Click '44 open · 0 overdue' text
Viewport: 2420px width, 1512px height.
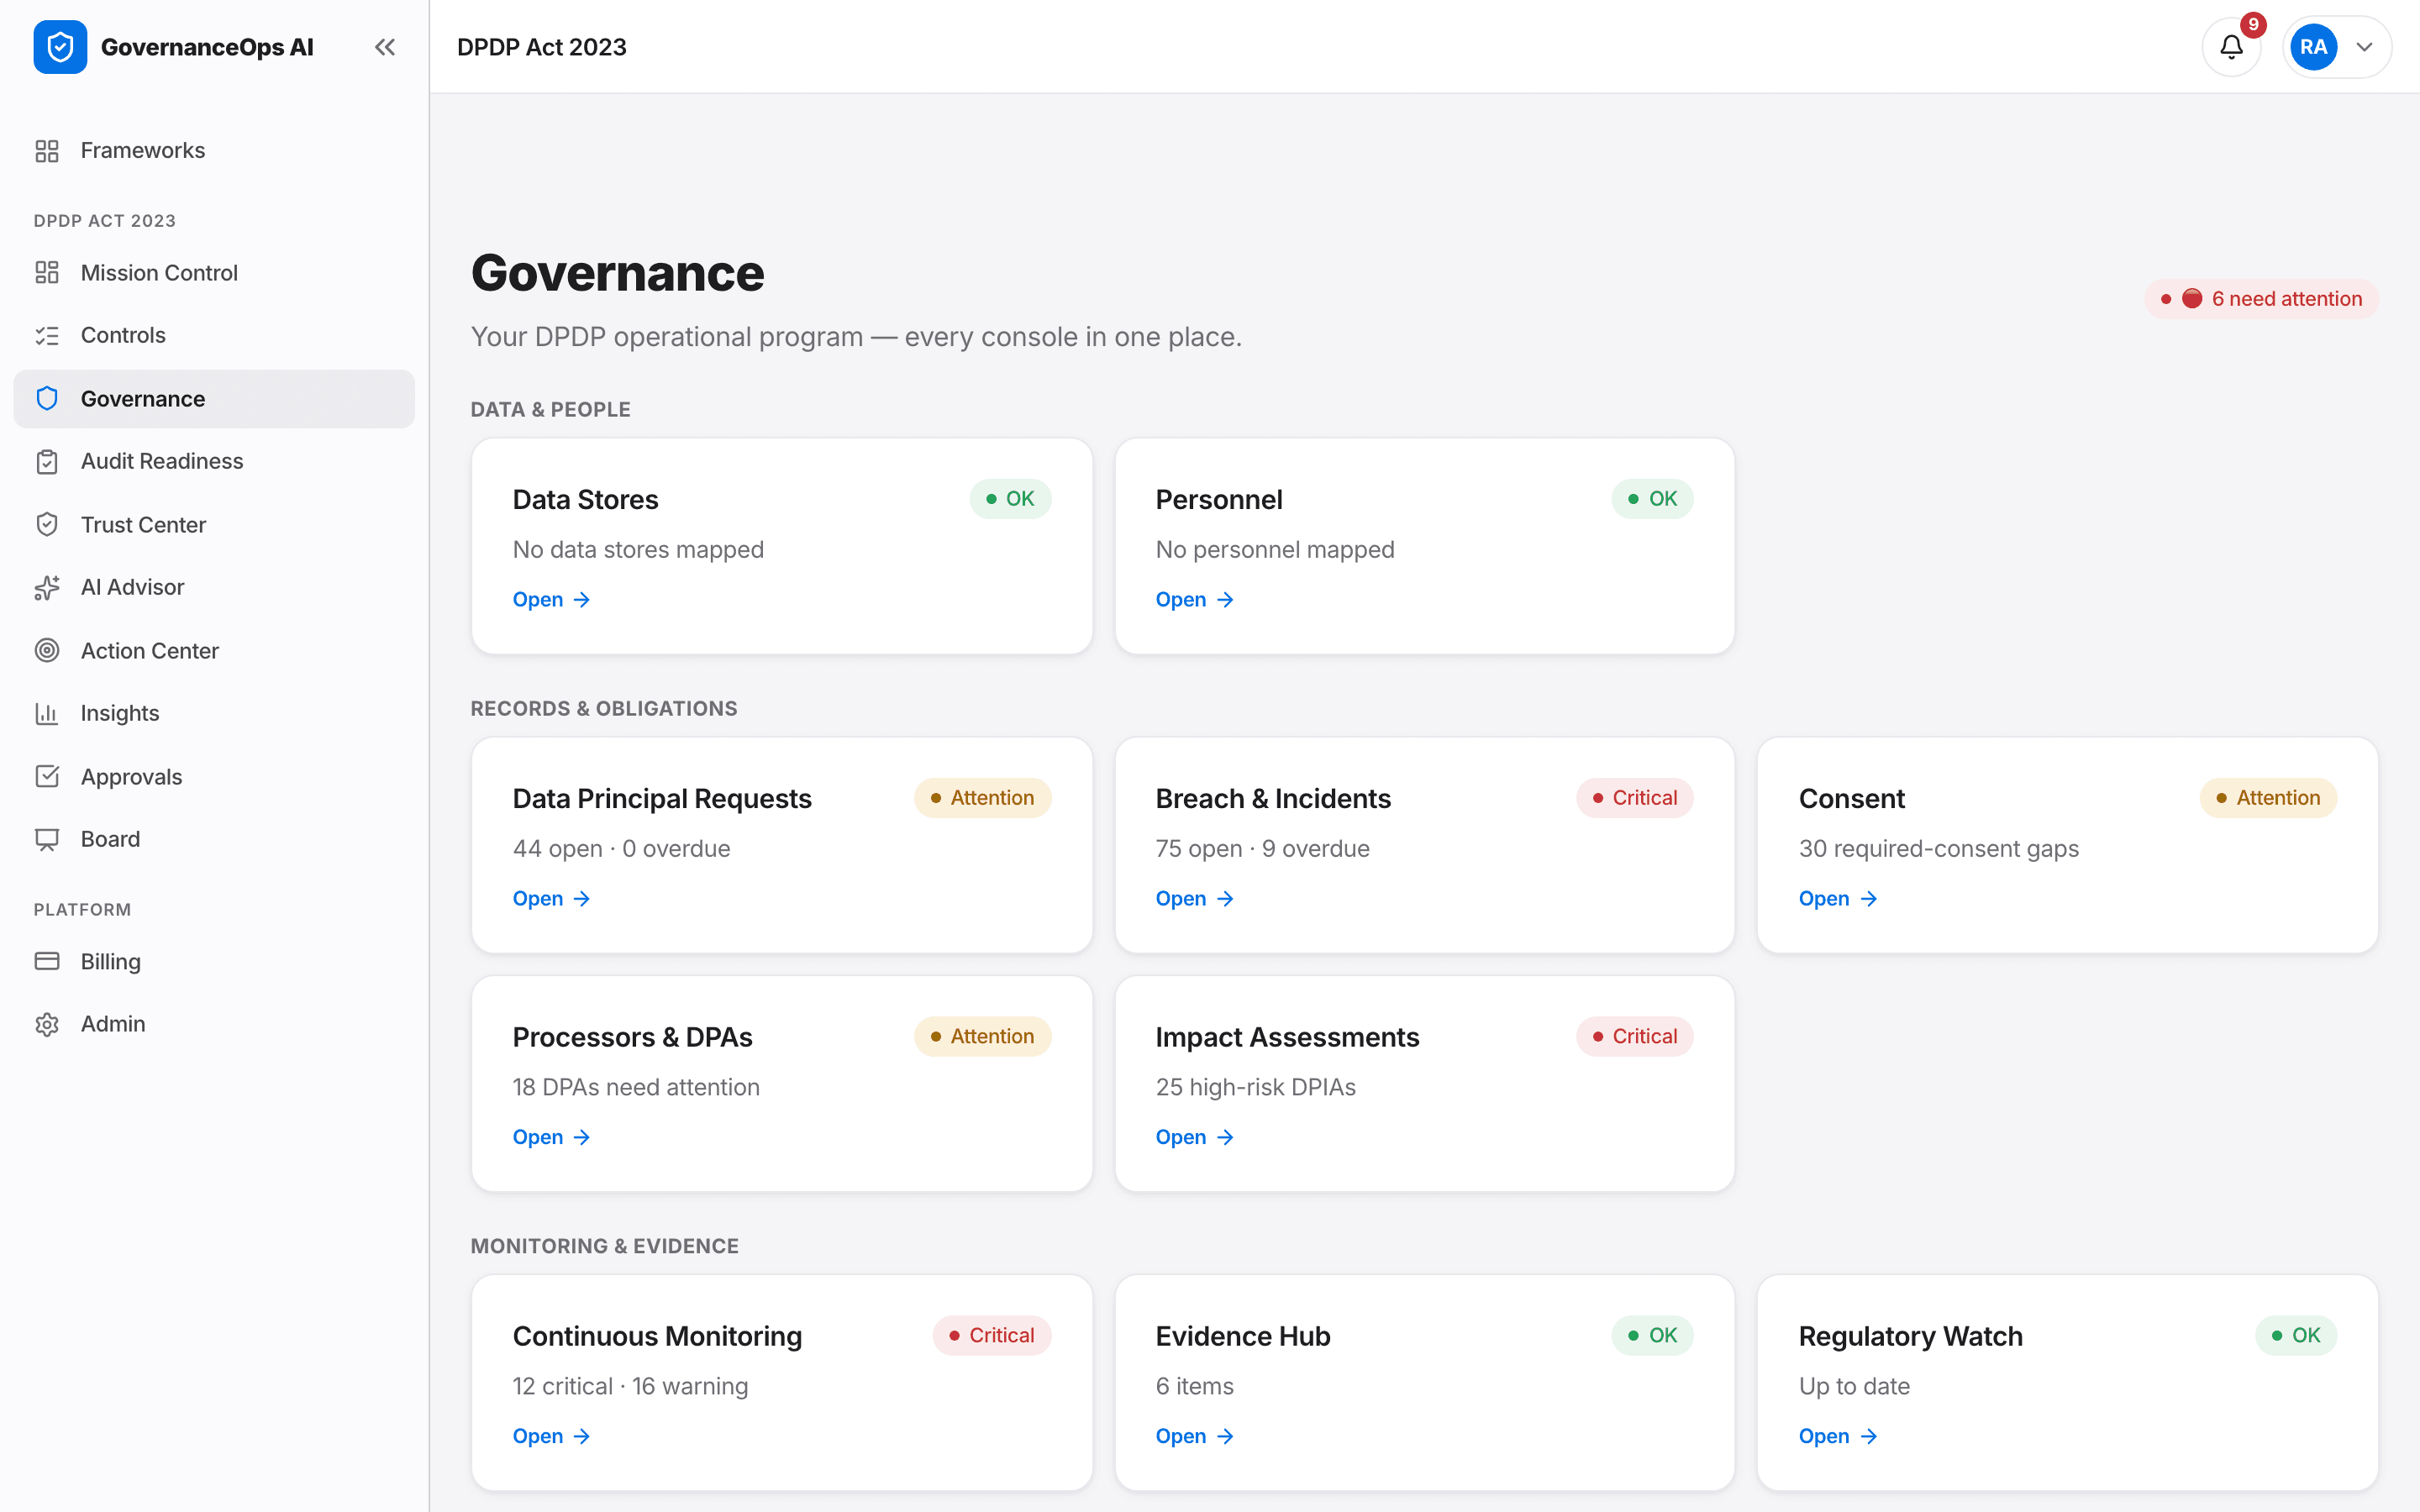pos(621,849)
